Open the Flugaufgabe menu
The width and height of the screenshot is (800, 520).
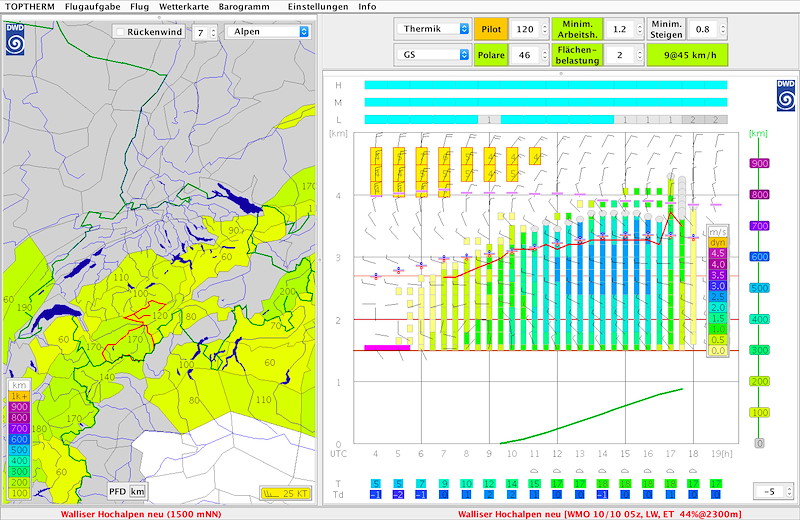[x=92, y=7]
